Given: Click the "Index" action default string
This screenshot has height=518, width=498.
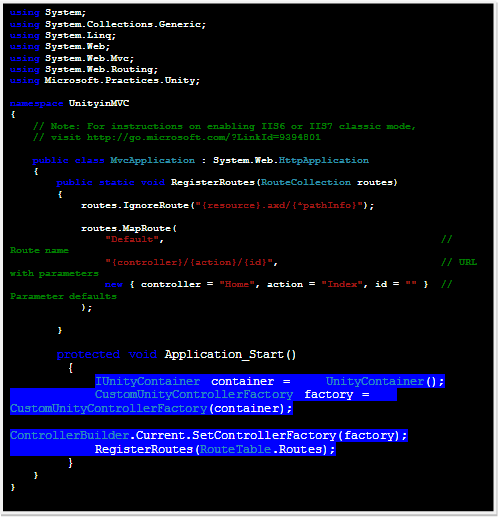Looking at the screenshot, I should tap(342, 284).
